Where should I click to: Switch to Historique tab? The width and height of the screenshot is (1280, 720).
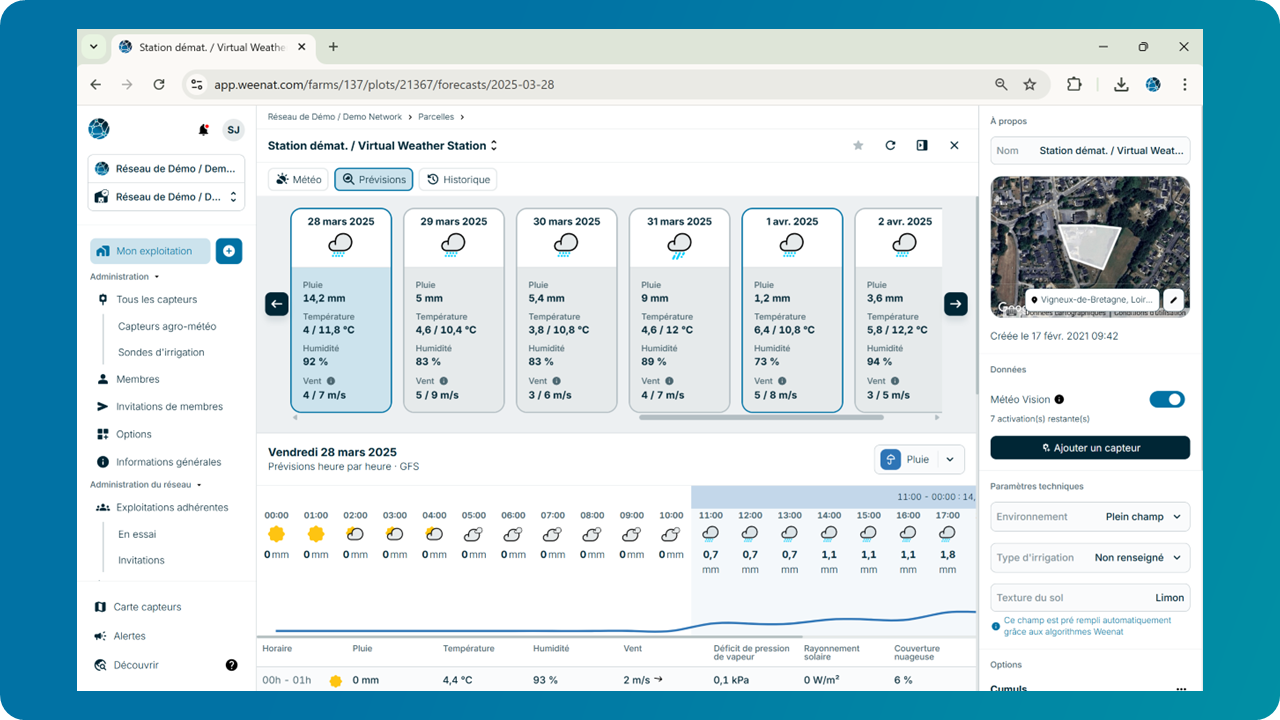tap(458, 179)
